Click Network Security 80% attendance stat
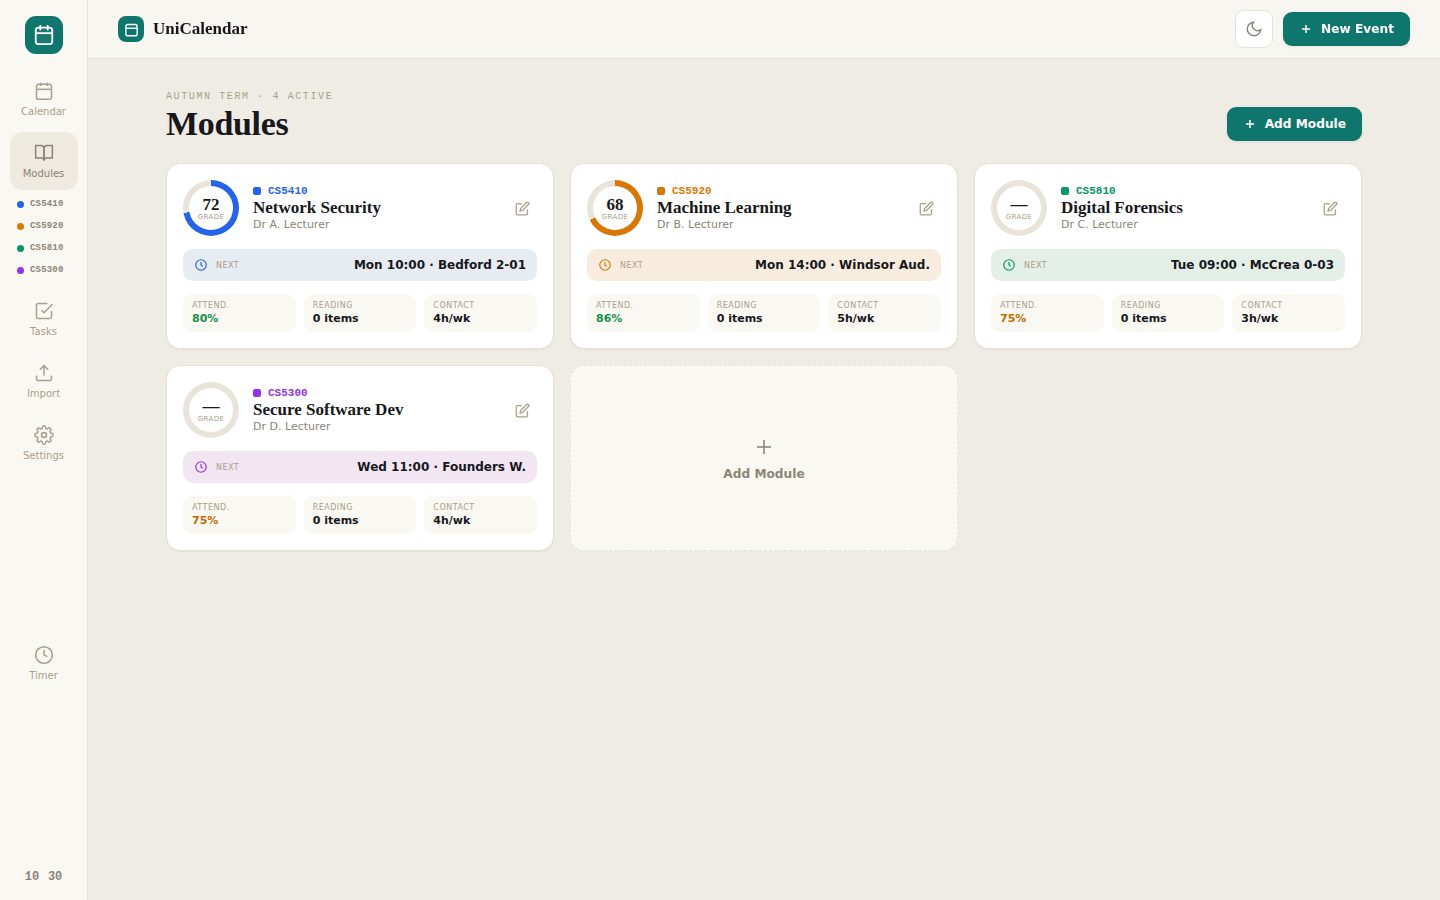Screen dimensions: 1440x900 click(x=239, y=312)
